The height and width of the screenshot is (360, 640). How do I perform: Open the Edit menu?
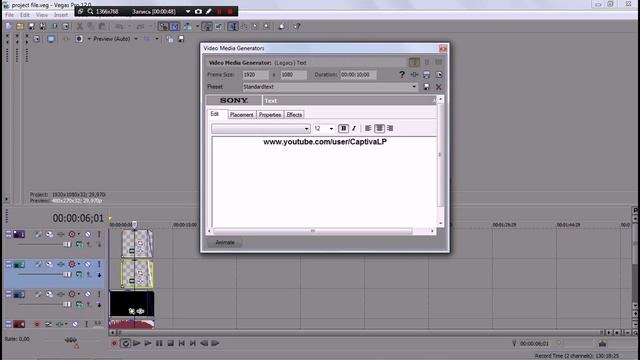click(x=25, y=15)
